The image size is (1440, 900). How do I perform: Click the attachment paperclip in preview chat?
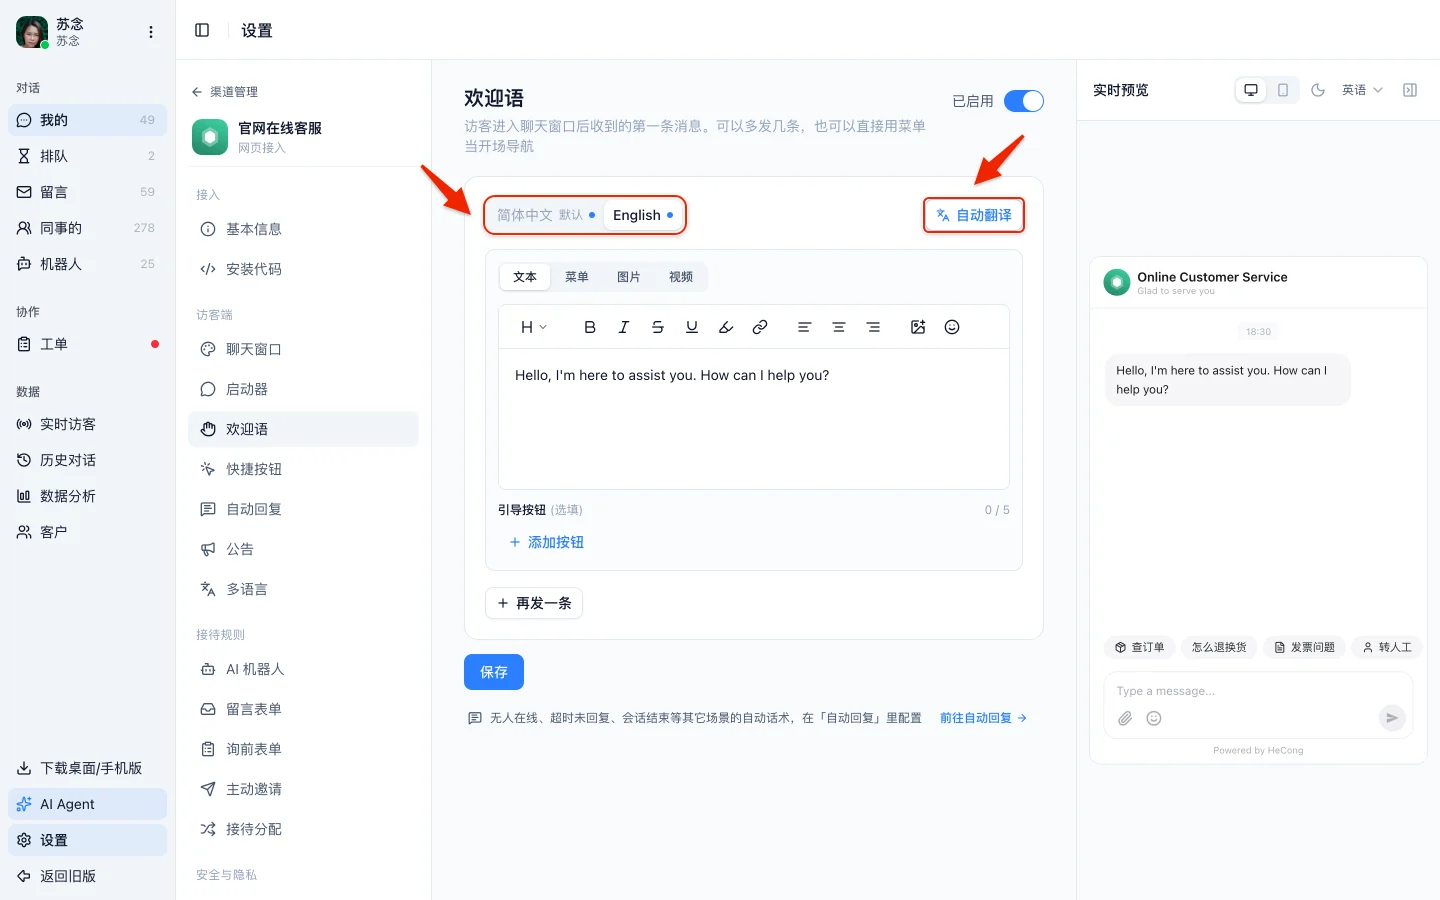click(1125, 718)
